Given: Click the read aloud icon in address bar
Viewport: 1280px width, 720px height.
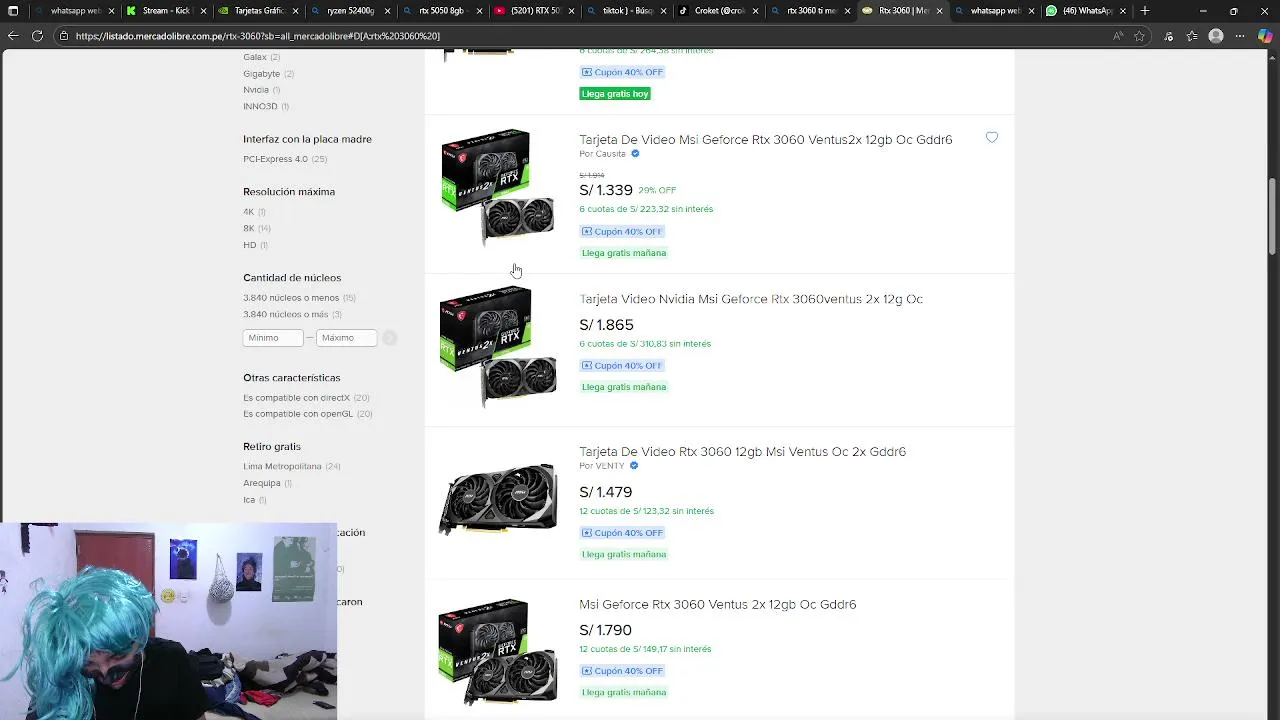Looking at the screenshot, I should pos(1118,36).
